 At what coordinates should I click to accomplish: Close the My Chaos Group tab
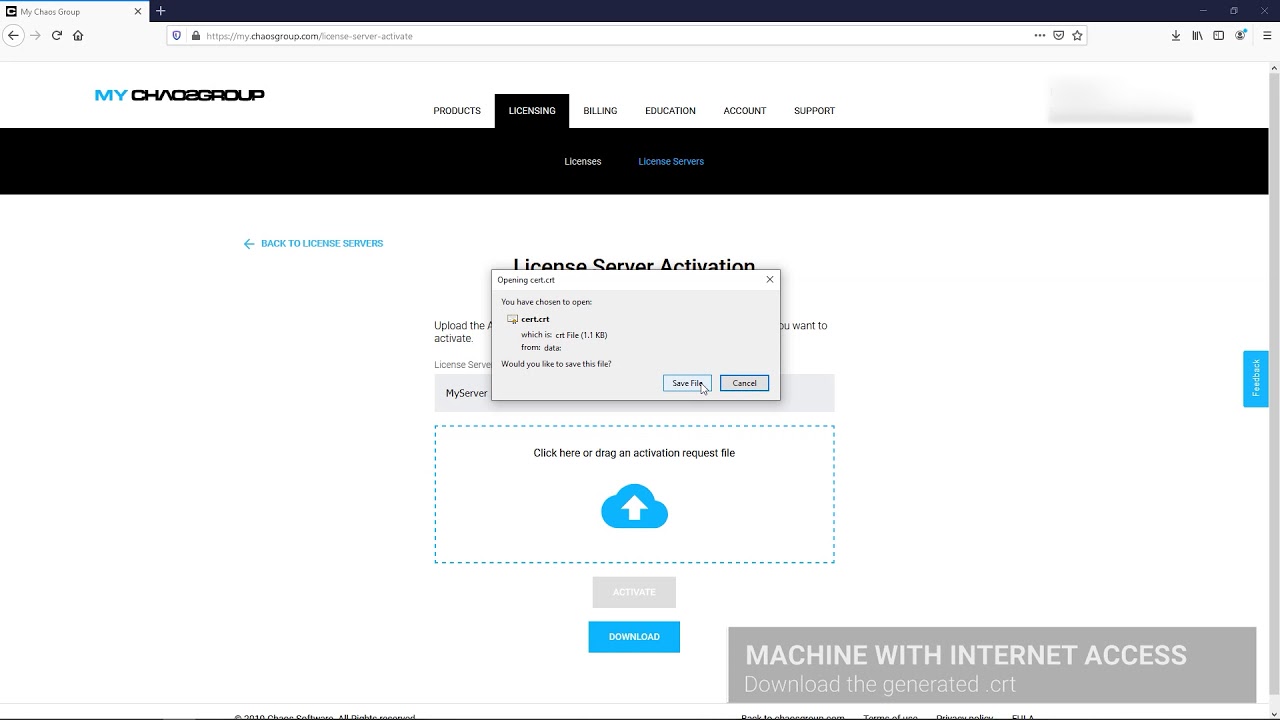point(138,11)
